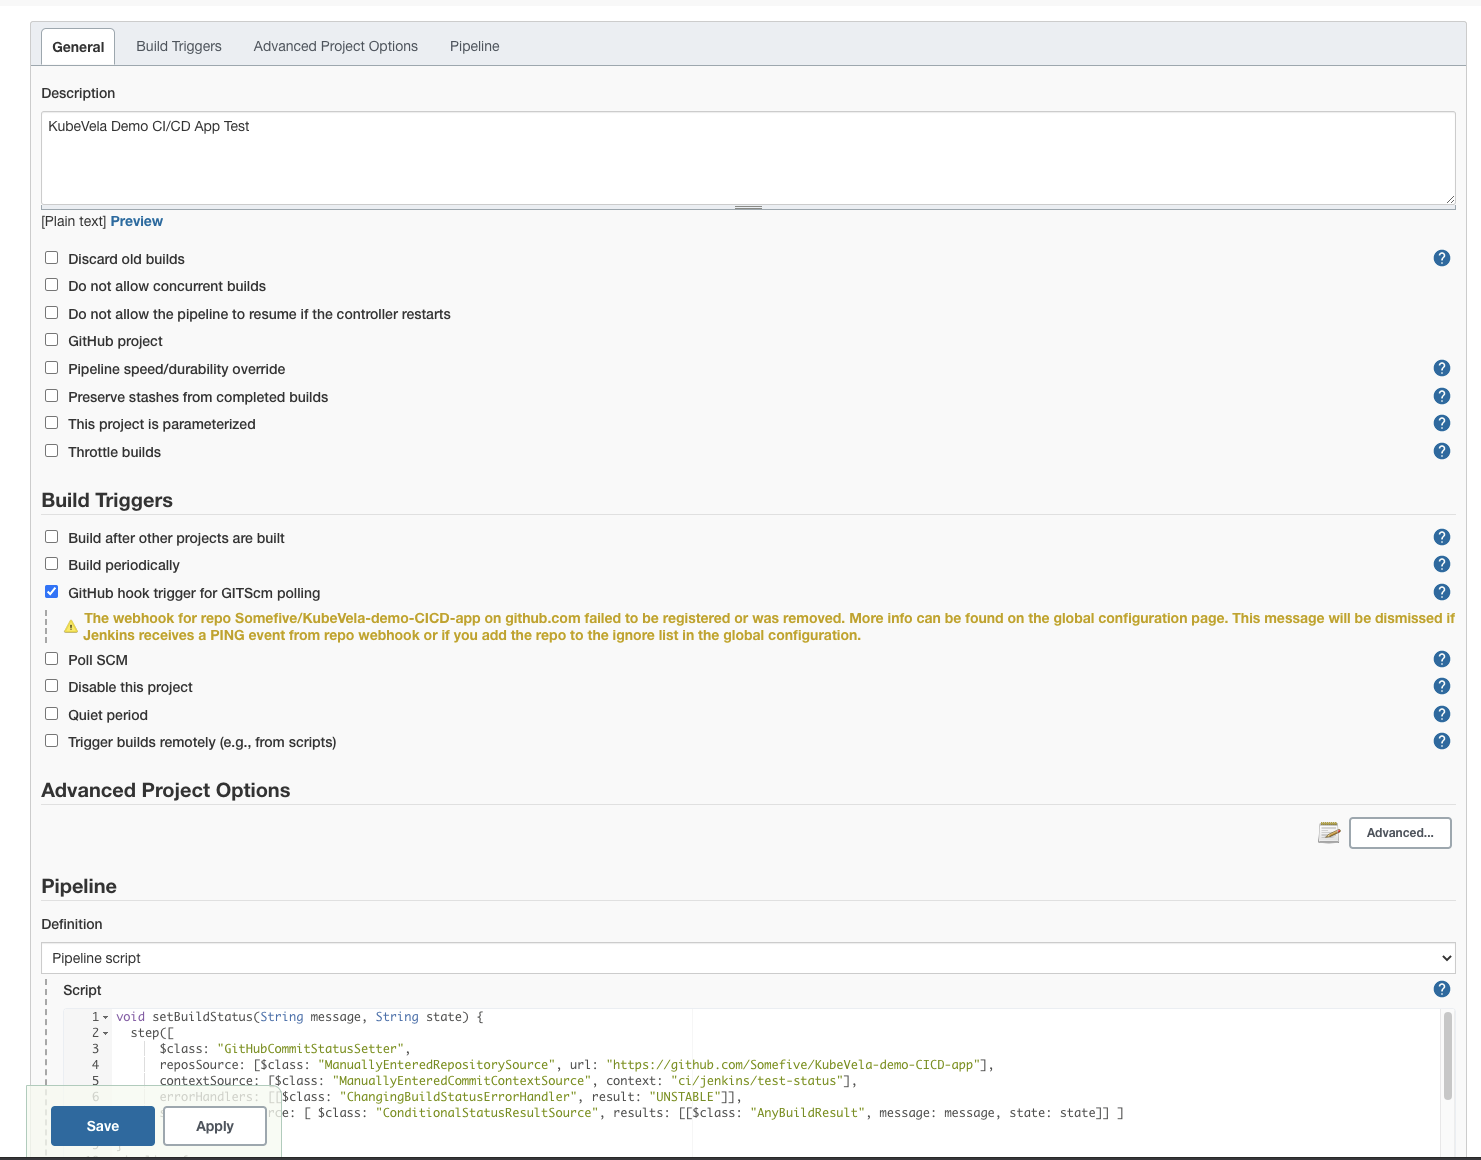The image size is (1481, 1160).
Task: Apply the configuration changes
Action: point(215,1126)
